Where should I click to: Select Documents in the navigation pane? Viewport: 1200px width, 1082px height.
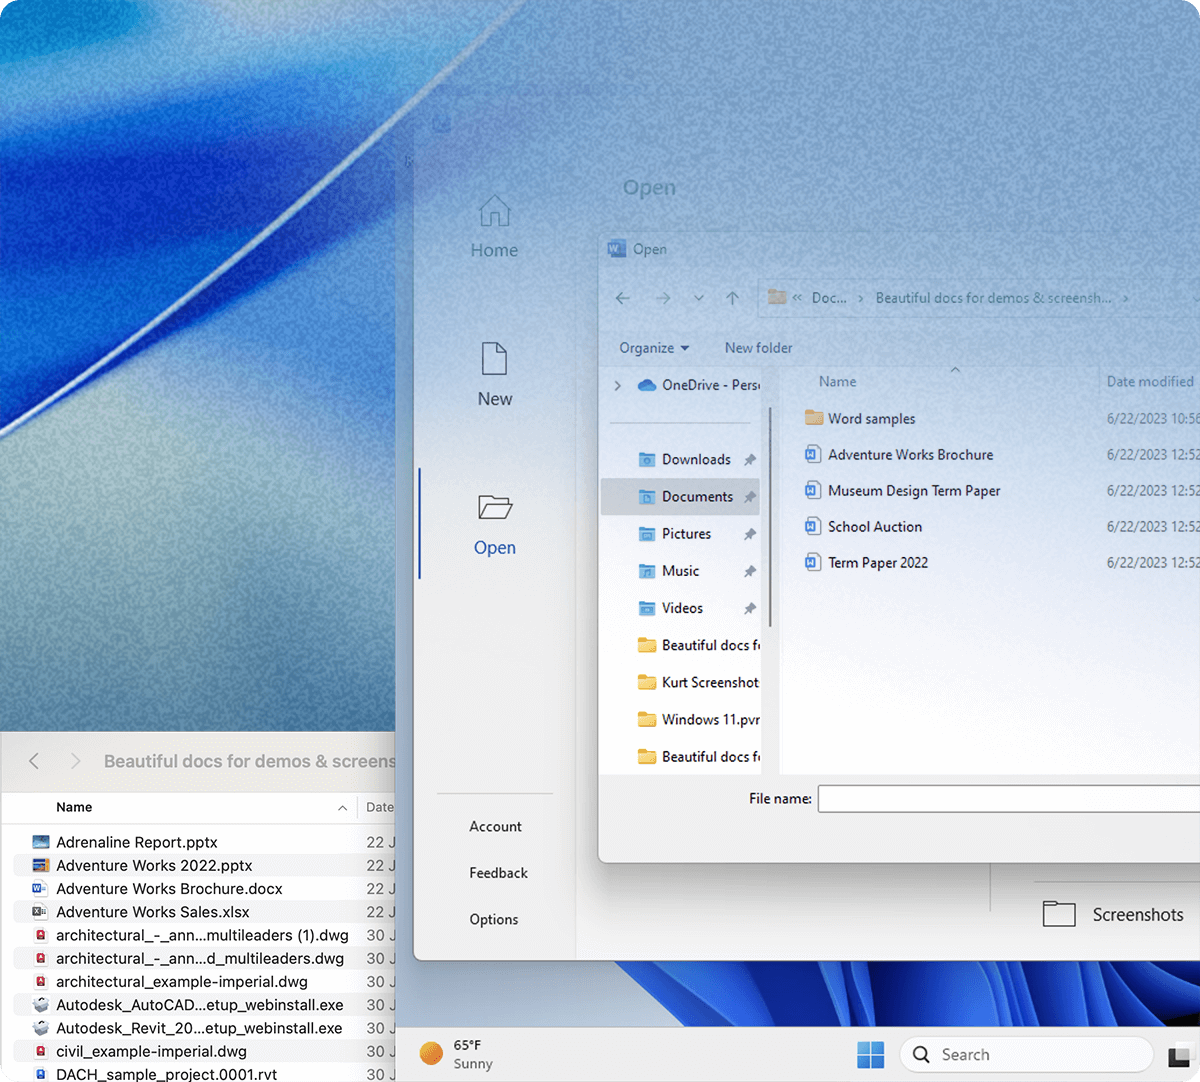point(696,497)
